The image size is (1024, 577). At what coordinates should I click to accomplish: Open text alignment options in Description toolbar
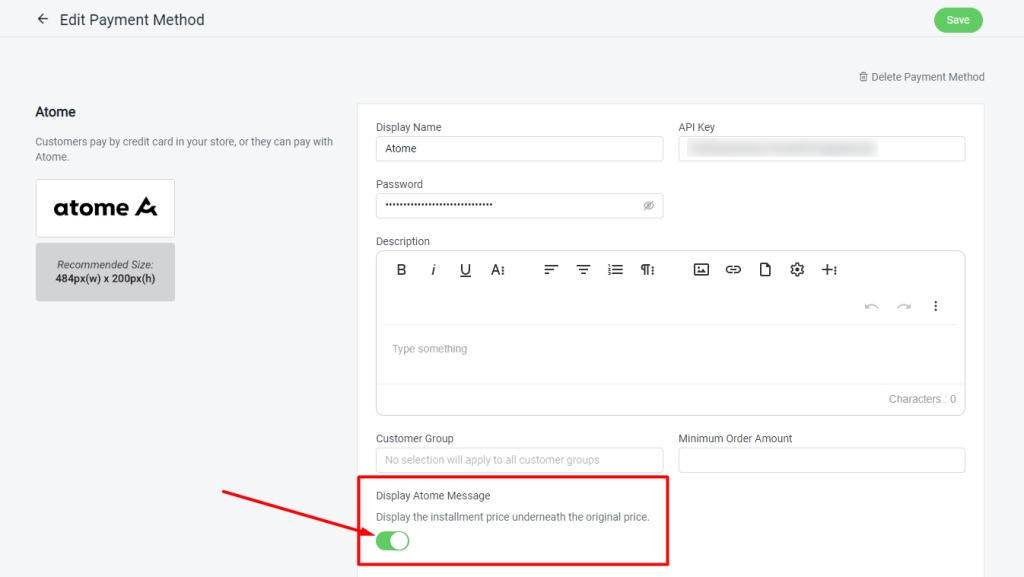pyautogui.click(x=551, y=270)
